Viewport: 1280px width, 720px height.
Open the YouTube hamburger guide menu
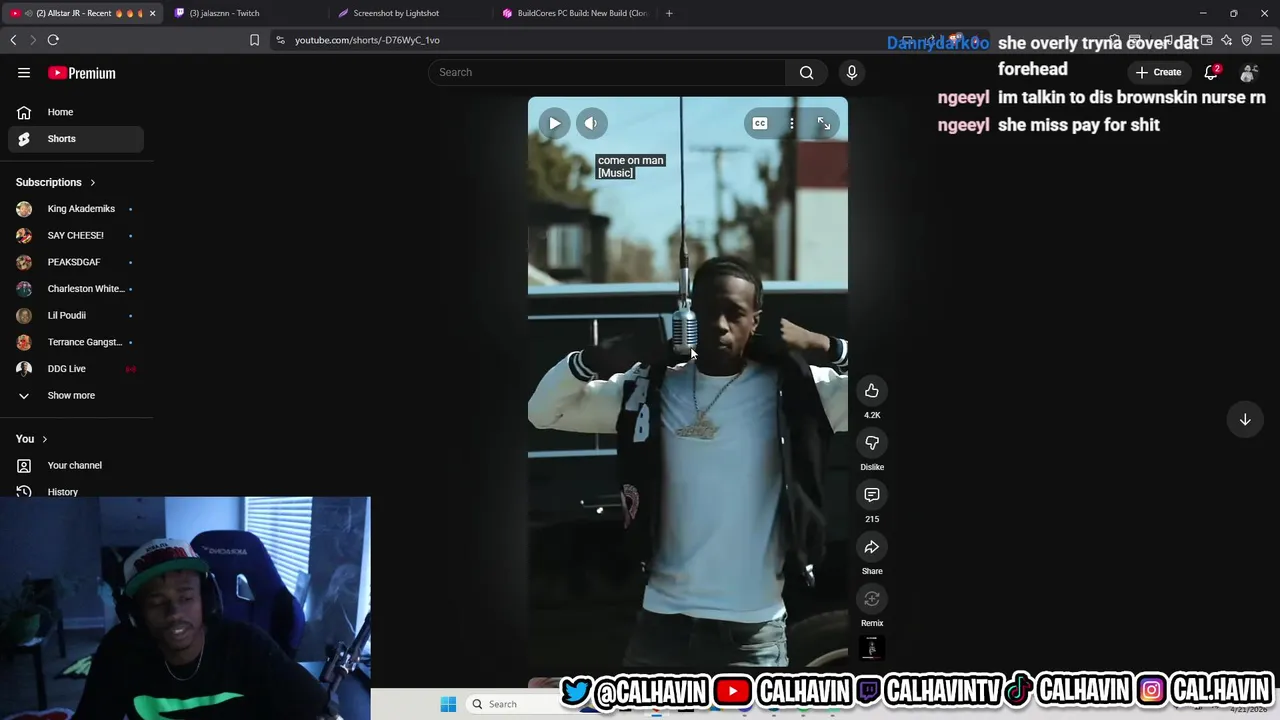(24, 73)
